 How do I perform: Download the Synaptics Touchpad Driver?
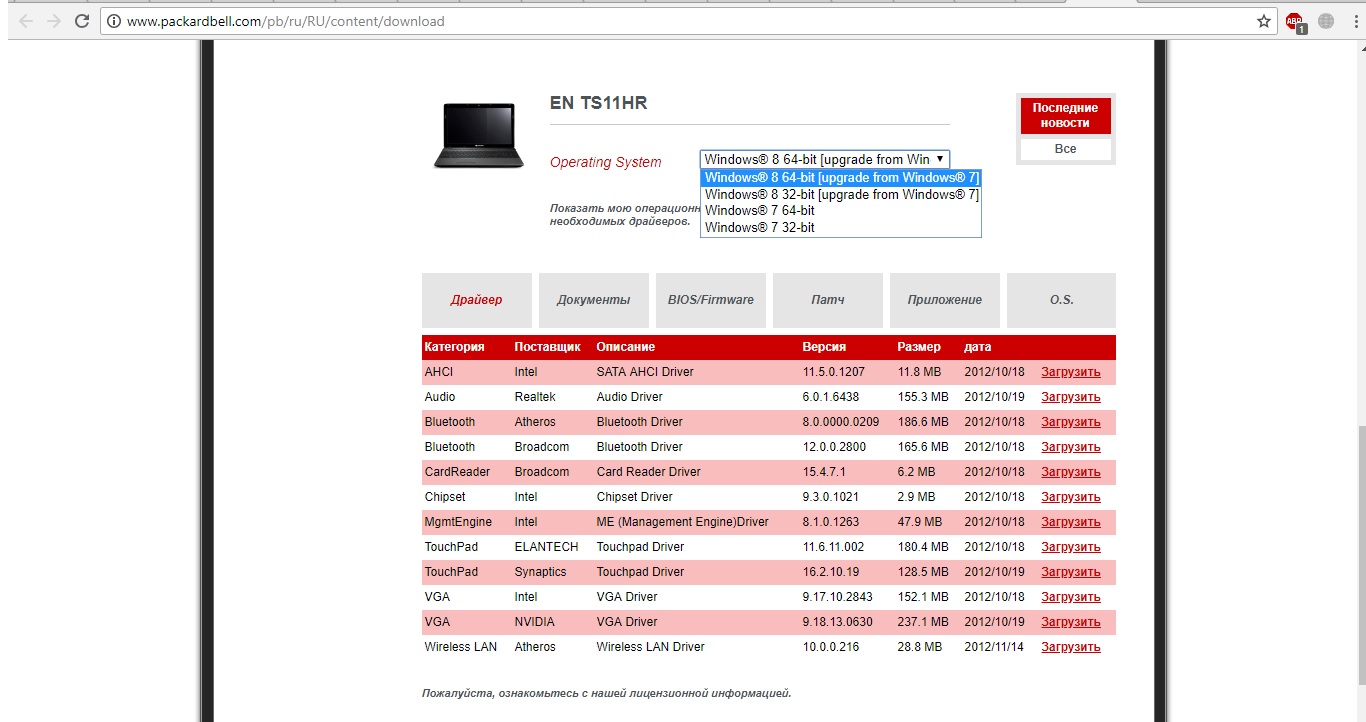(x=1070, y=572)
